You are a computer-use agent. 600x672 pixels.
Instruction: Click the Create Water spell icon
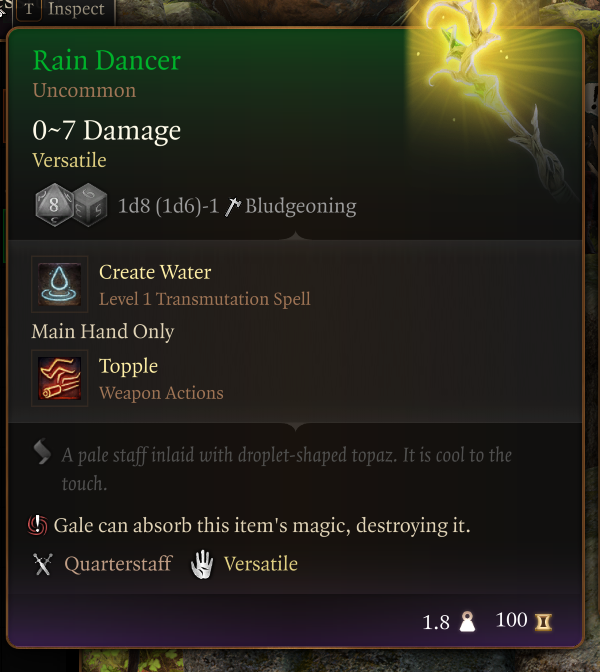(60, 284)
